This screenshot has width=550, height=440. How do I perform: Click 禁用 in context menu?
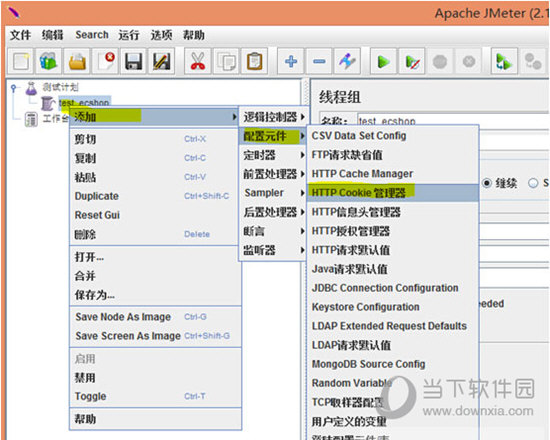coord(155,378)
